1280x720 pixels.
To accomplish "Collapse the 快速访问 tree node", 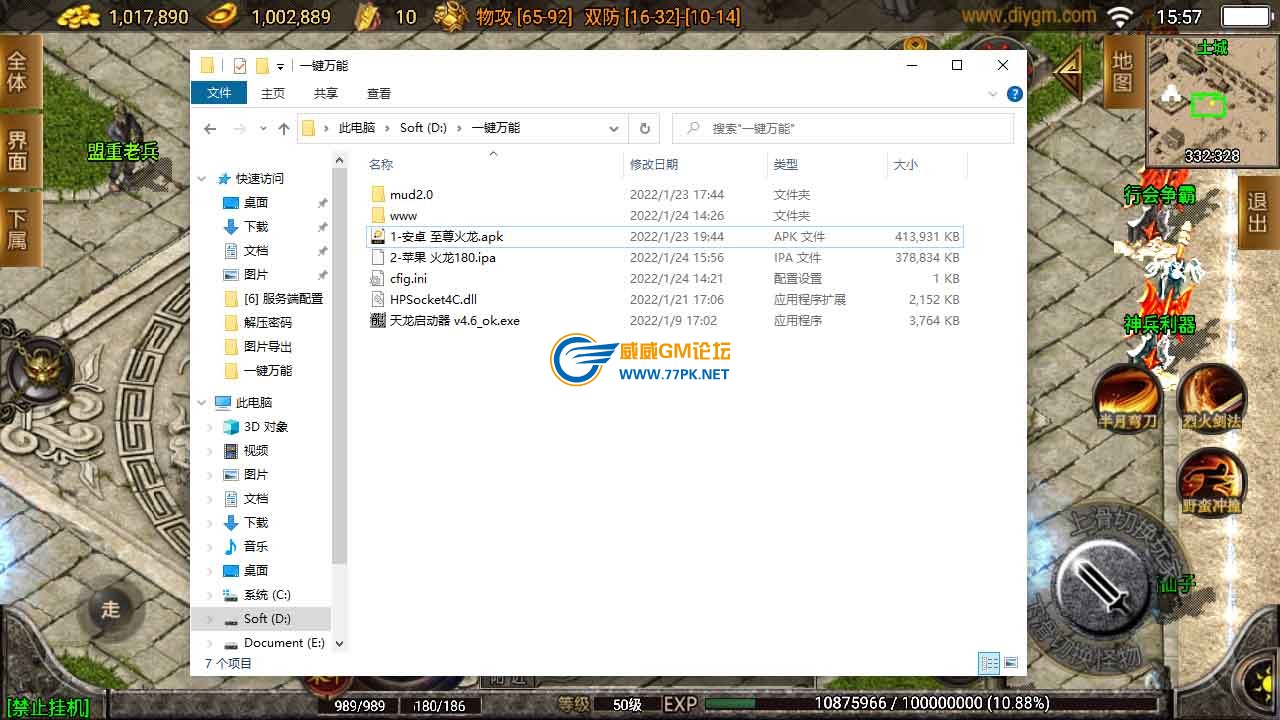I will 202,178.
